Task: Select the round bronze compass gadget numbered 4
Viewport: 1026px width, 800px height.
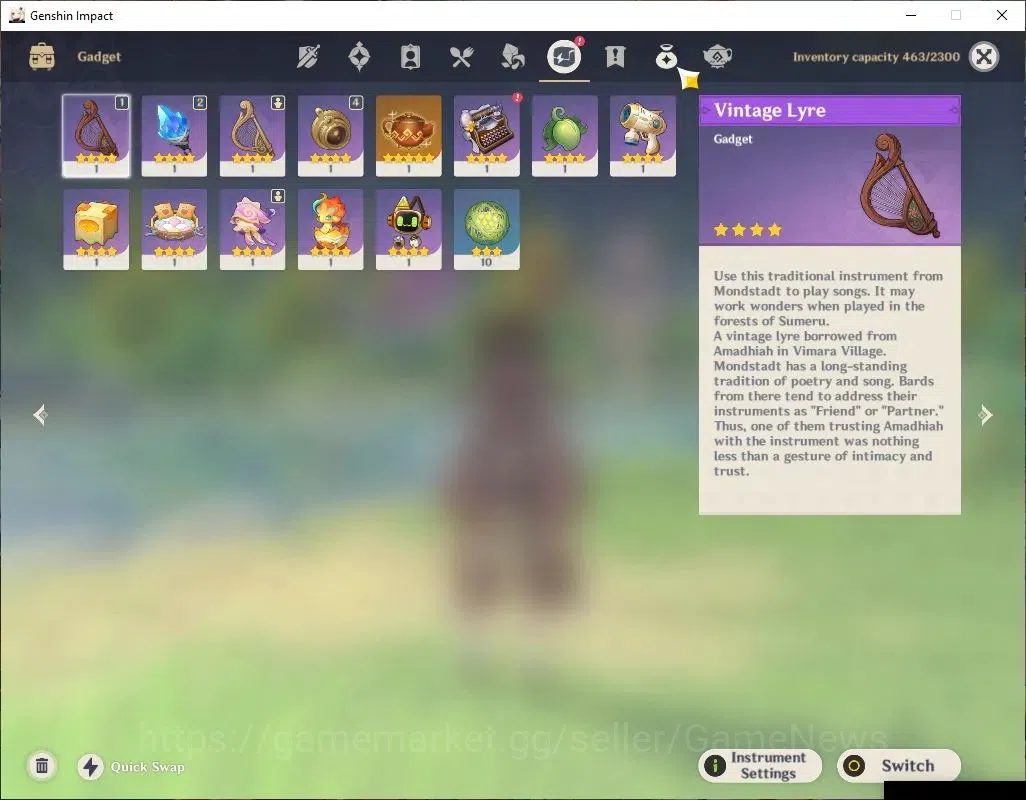Action: [330, 135]
